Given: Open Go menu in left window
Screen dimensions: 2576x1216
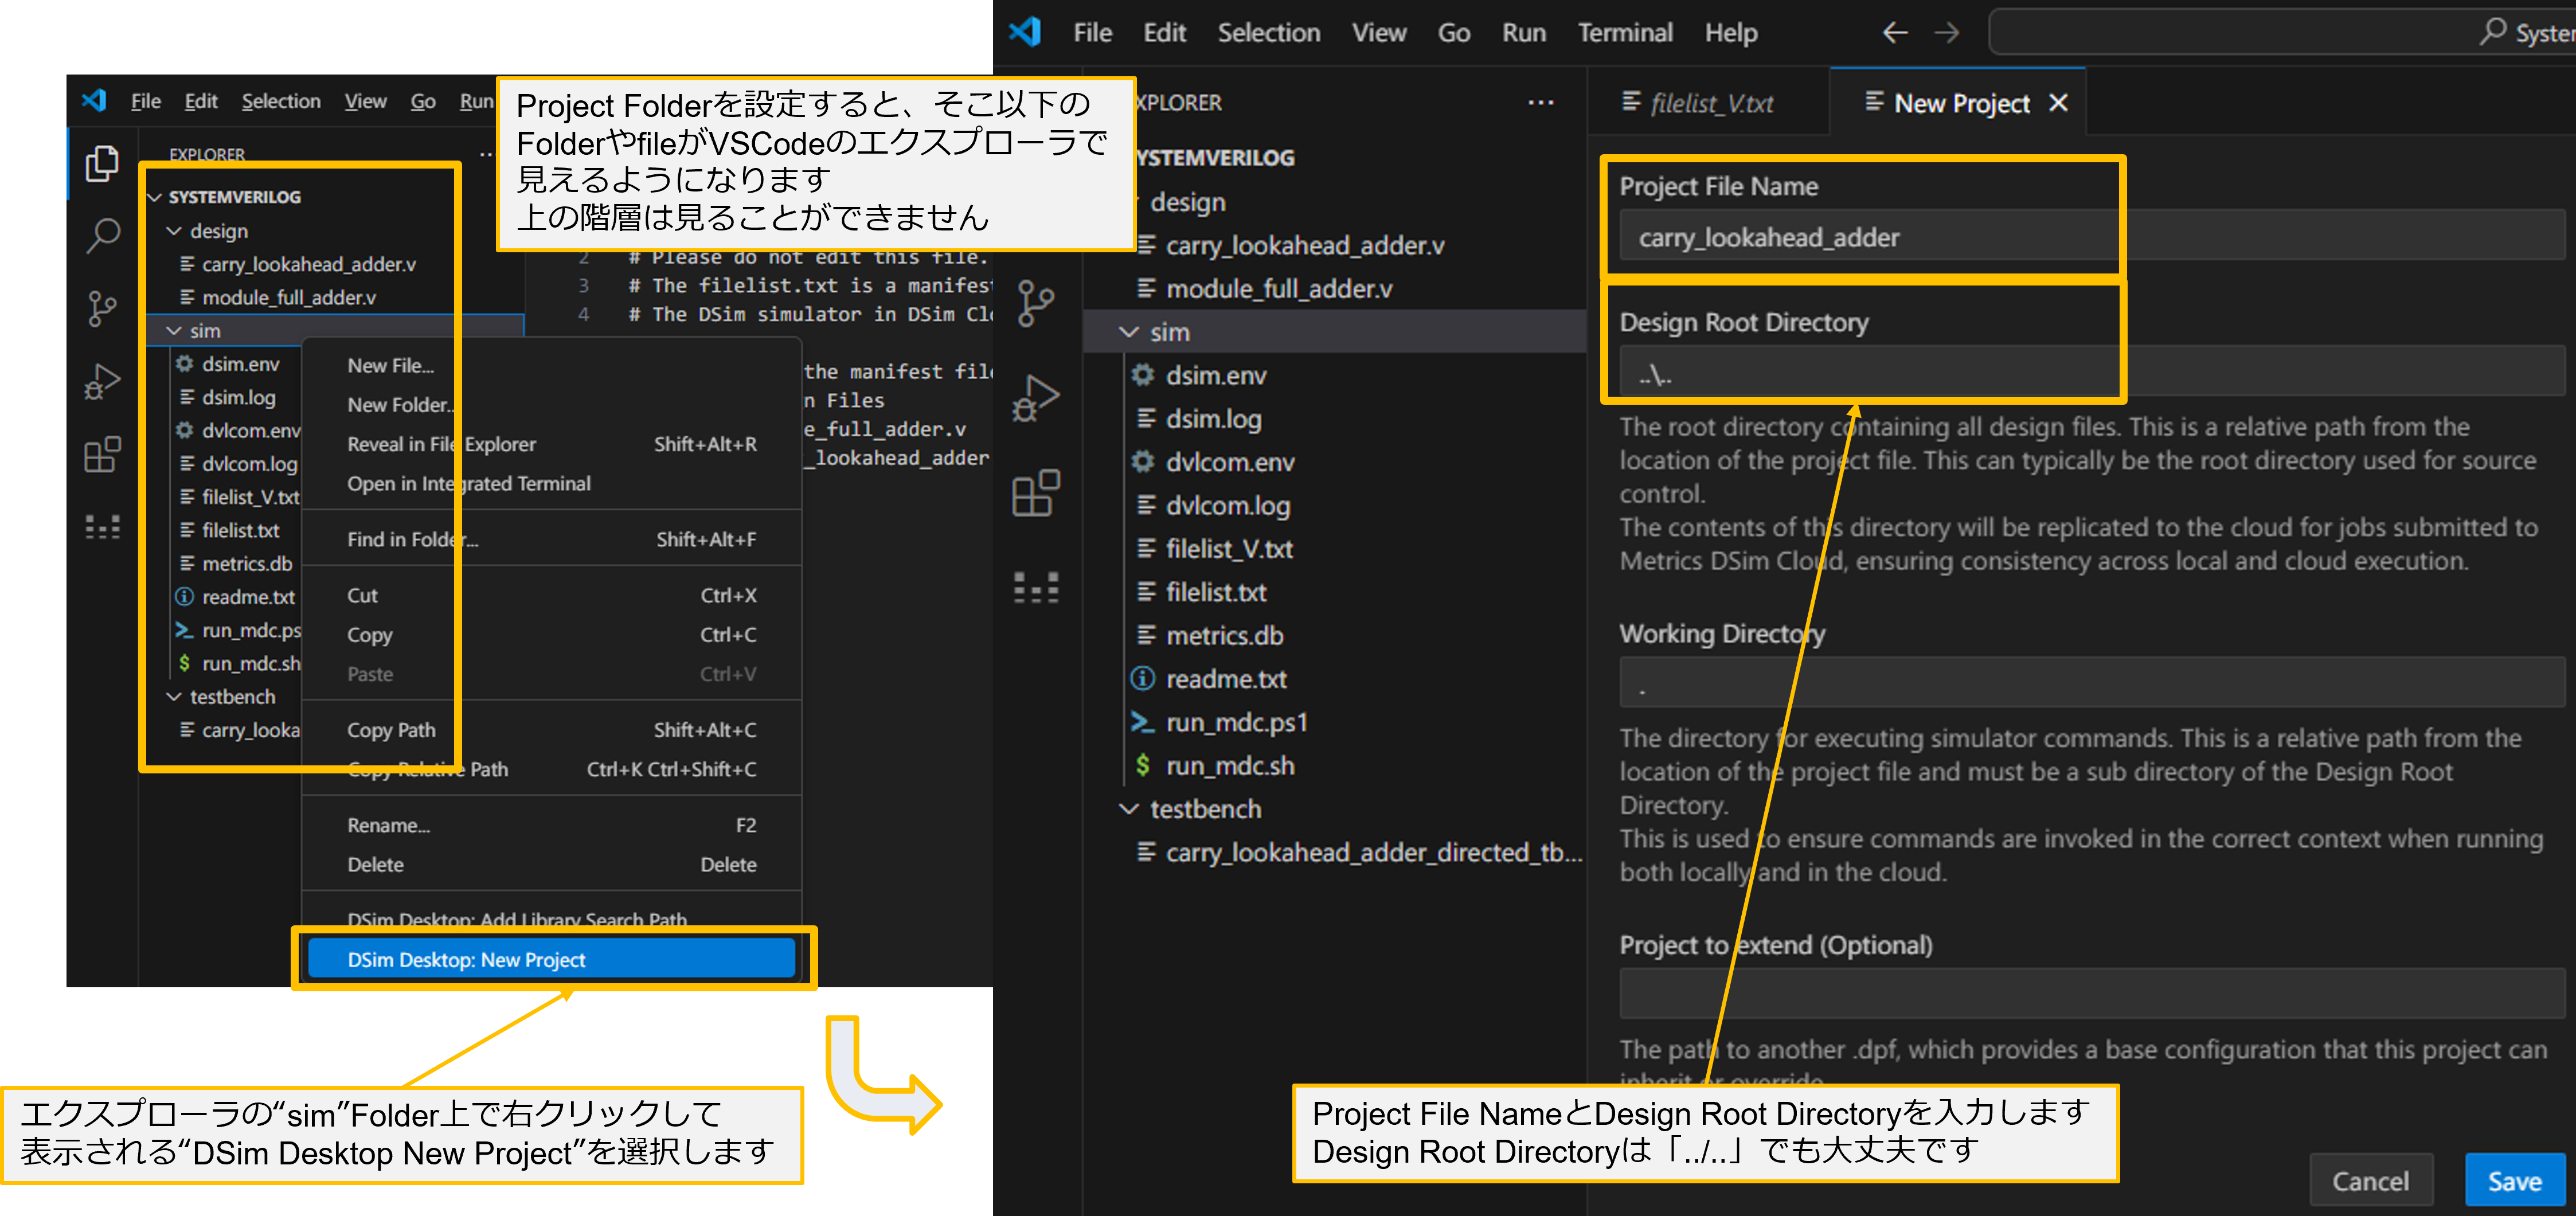Looking at the screenshot, I should point(423,101).
